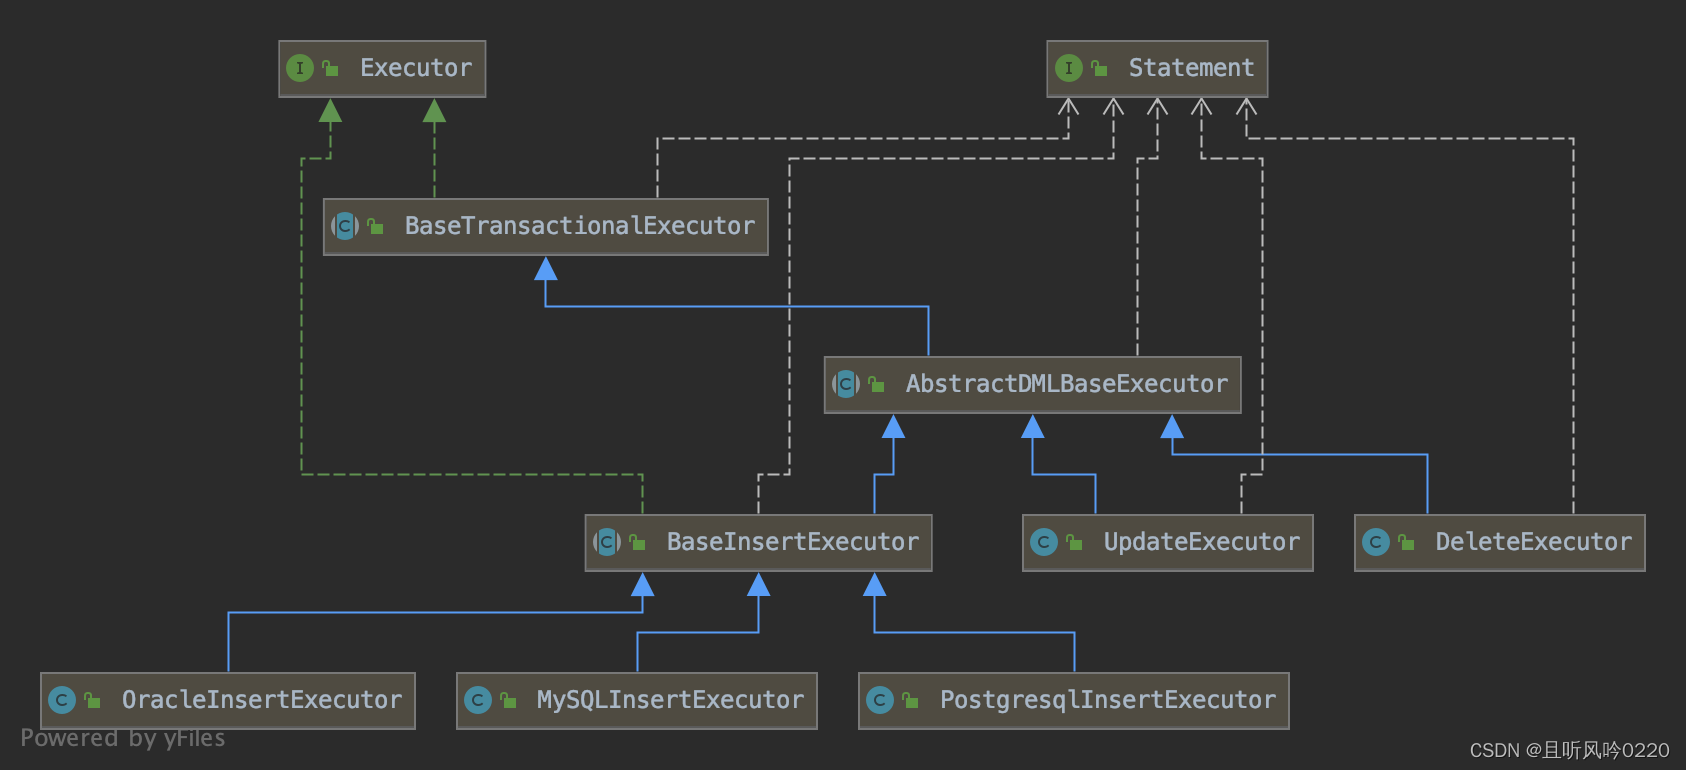Viewport: 1686px width, 770px height.
Task: Select the OracleInsertExecutor label
Action: [x=262, y=700]
